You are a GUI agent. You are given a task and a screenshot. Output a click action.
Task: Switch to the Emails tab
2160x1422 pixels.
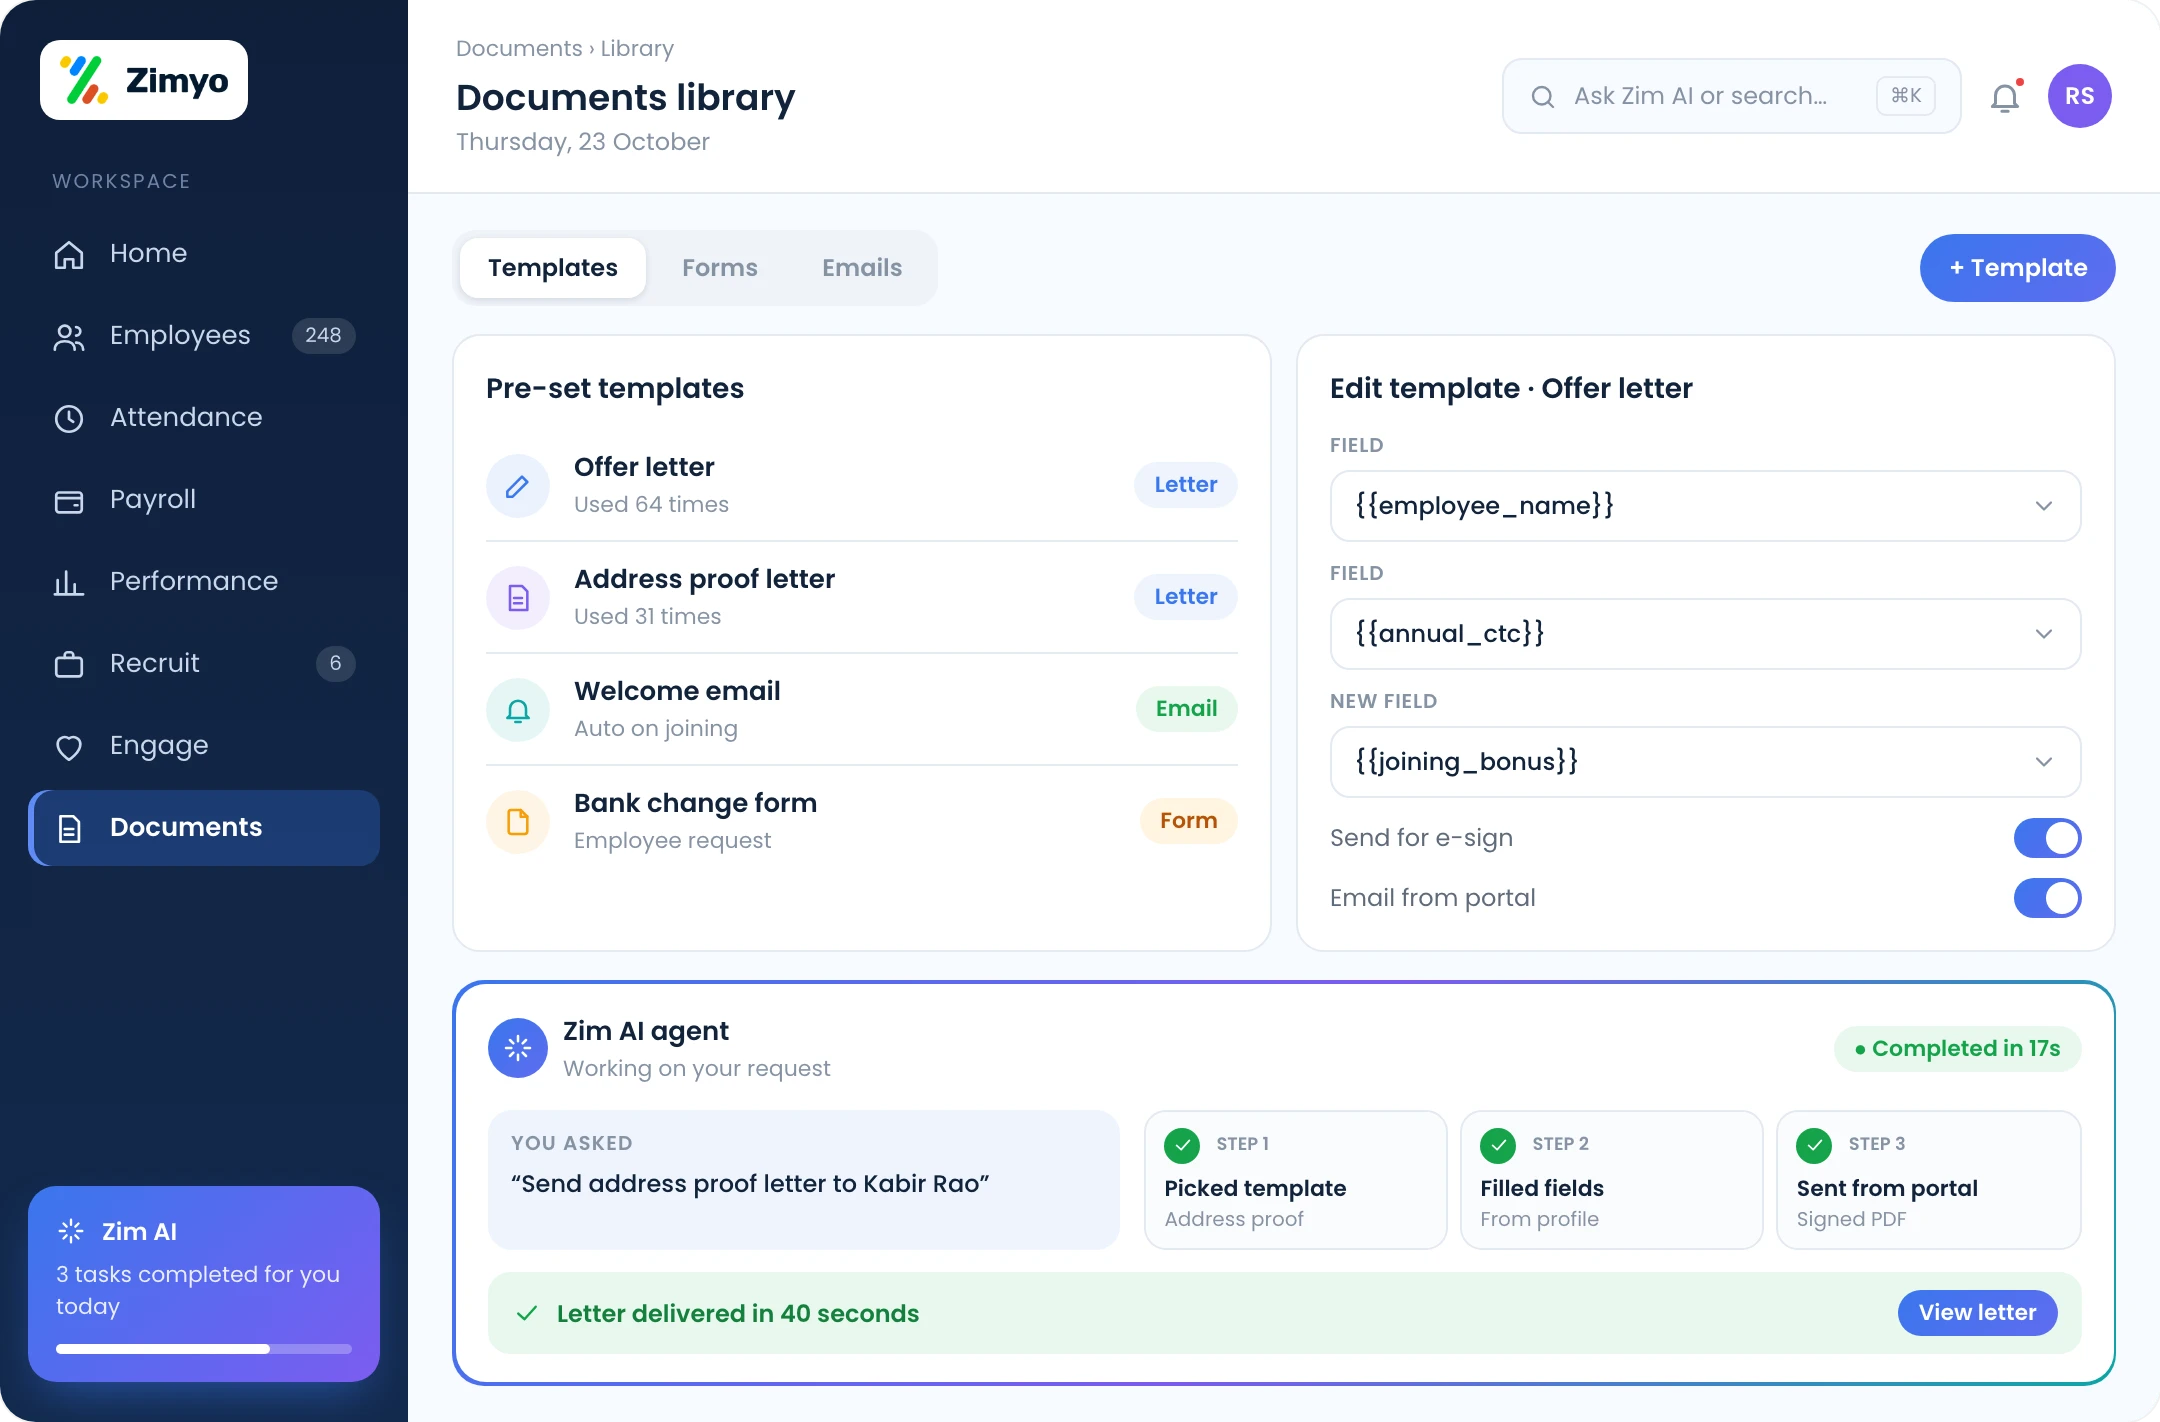click(862, 268)
